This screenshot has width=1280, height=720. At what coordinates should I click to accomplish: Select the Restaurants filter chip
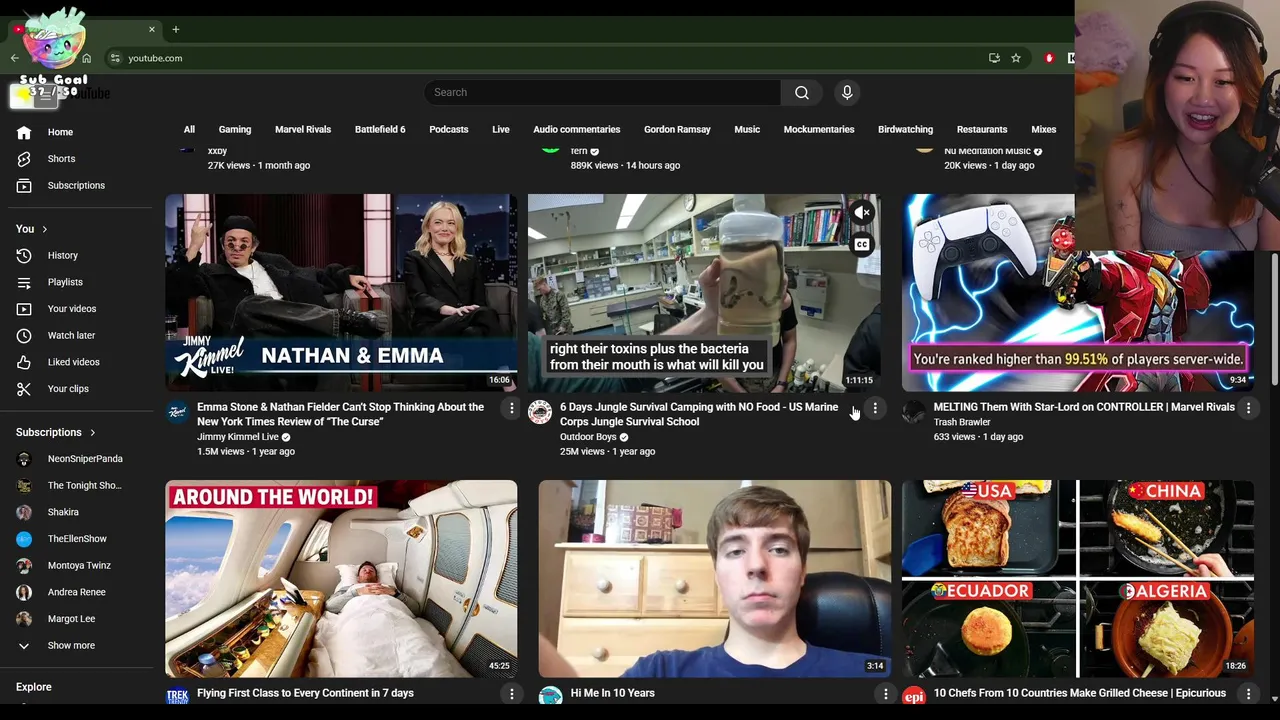[982, 129]
